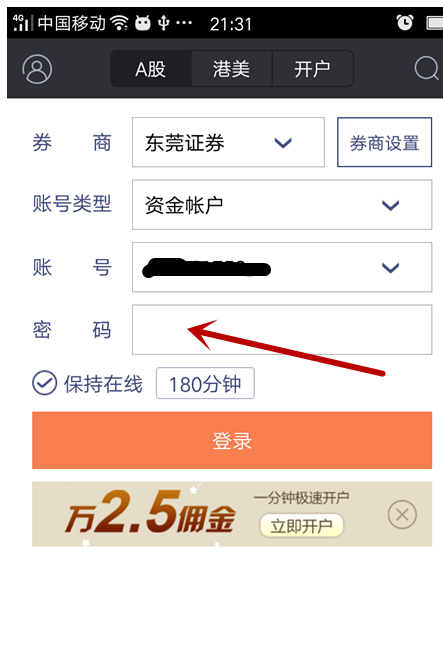Expand the 东莞证券 broker dropdown
443x649 pixels.
point(228,142)
